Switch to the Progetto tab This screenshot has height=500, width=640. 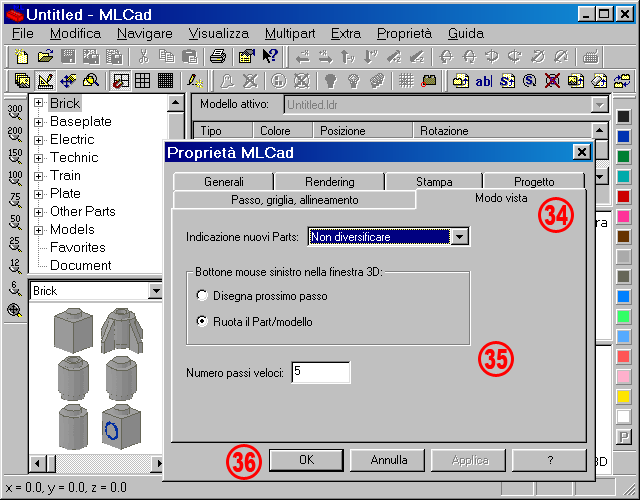click(534, 182)
